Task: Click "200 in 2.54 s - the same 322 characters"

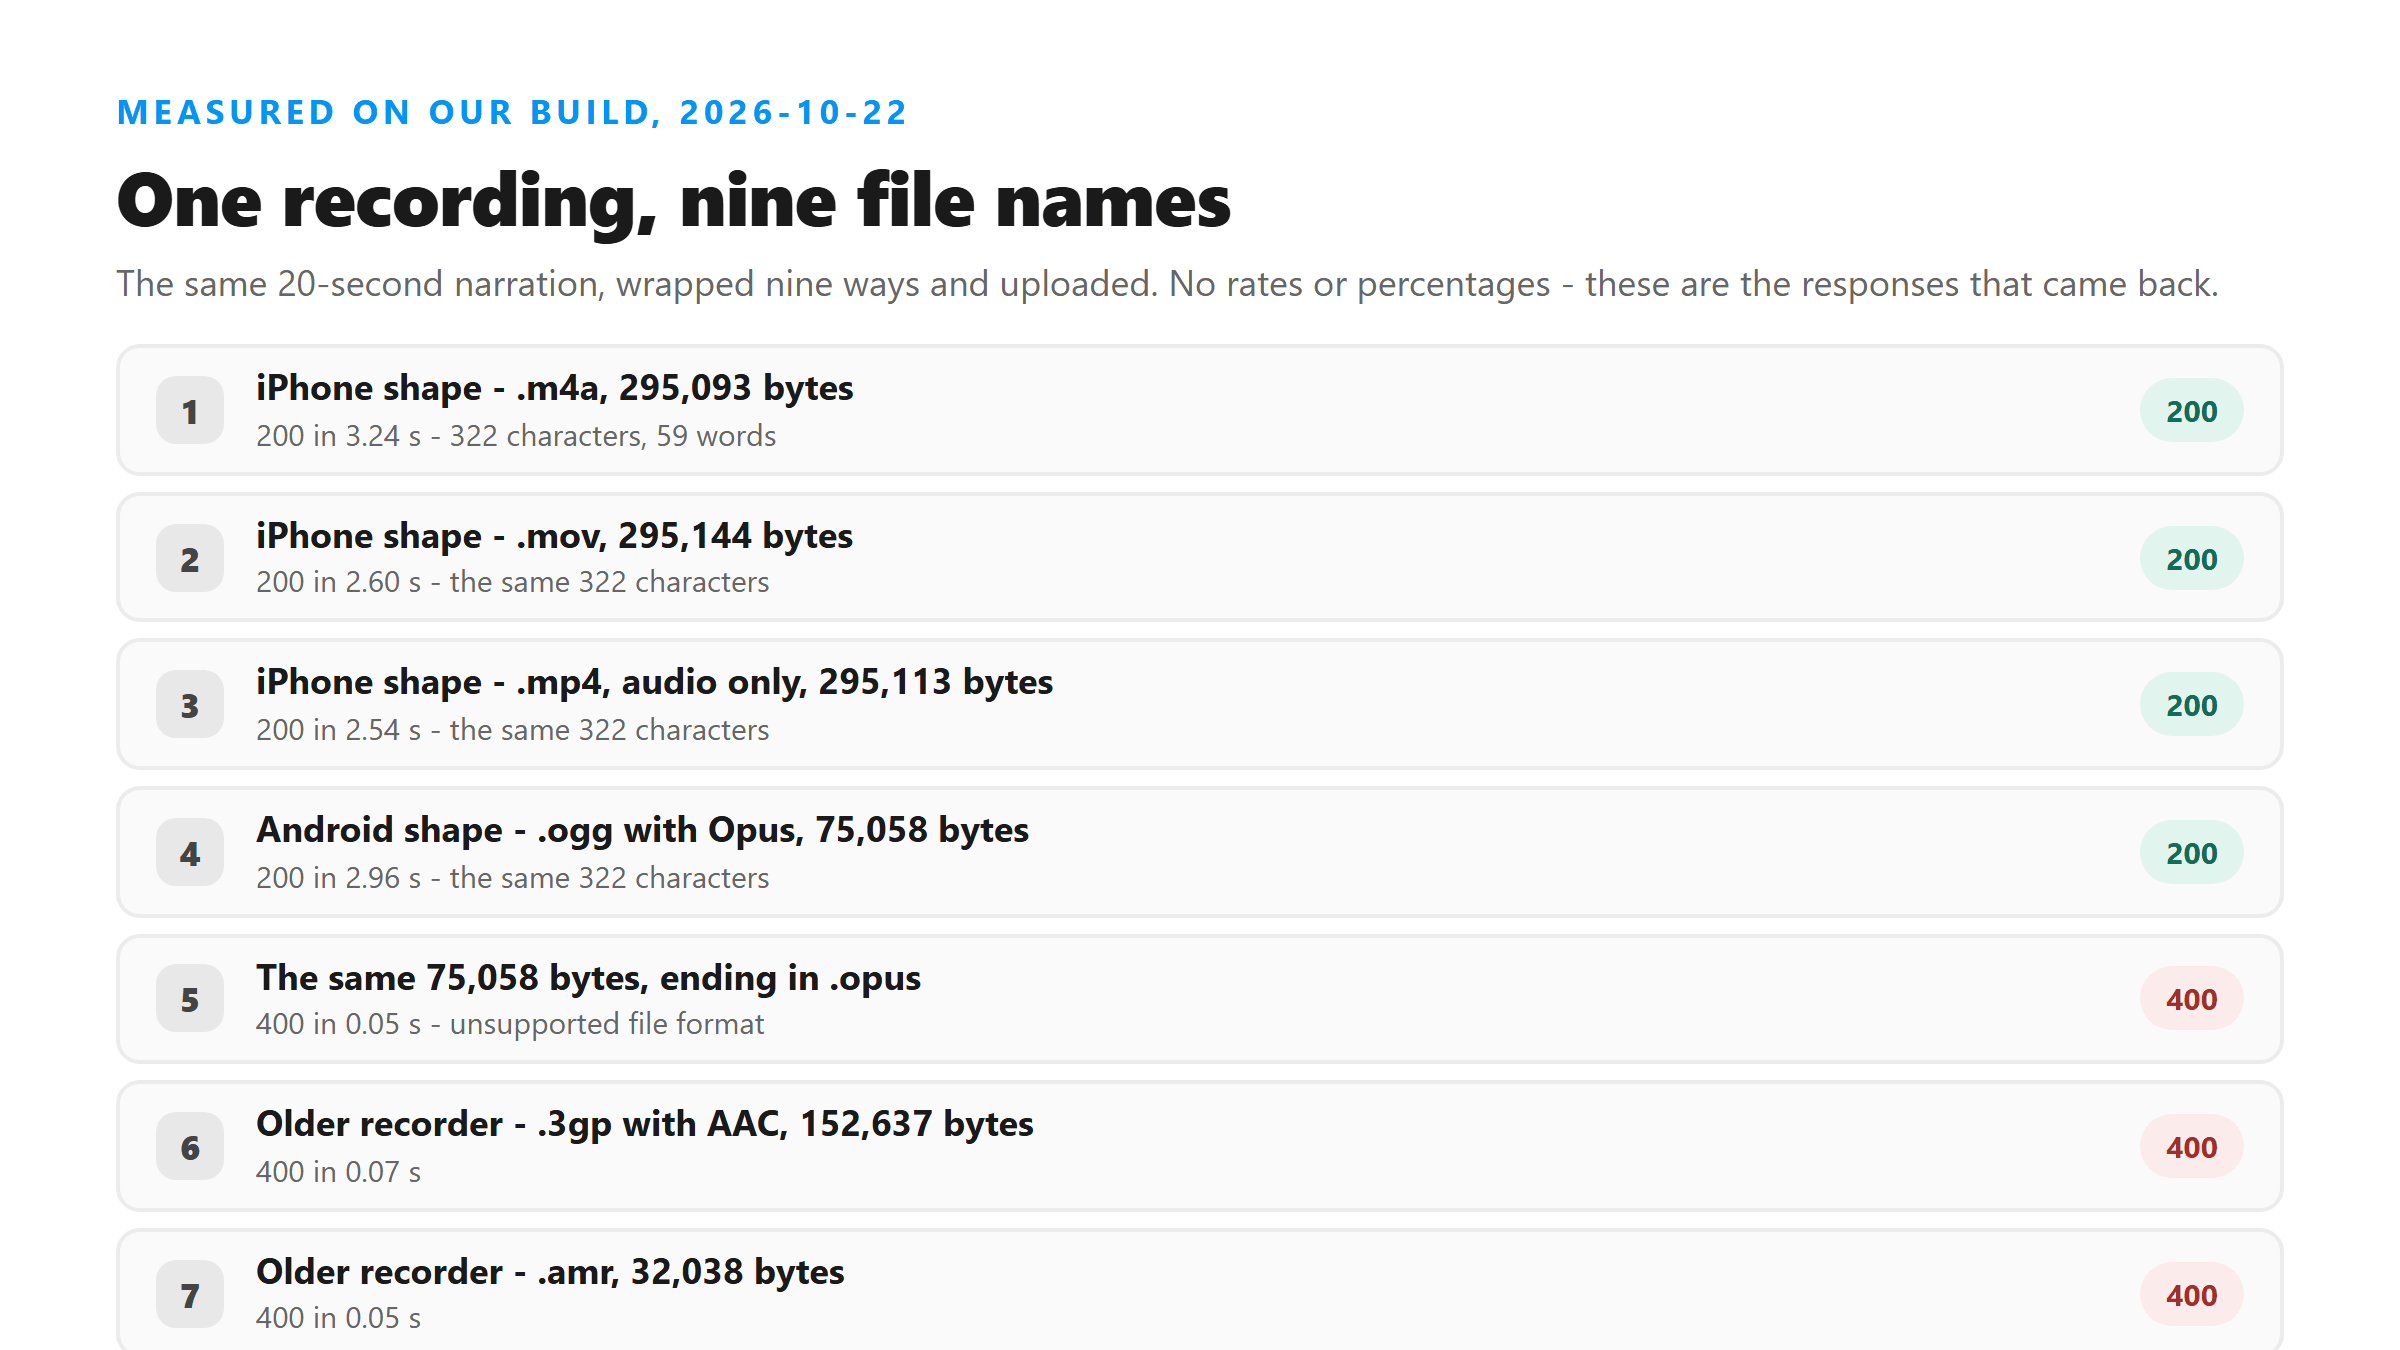Action: pos(513,730)
